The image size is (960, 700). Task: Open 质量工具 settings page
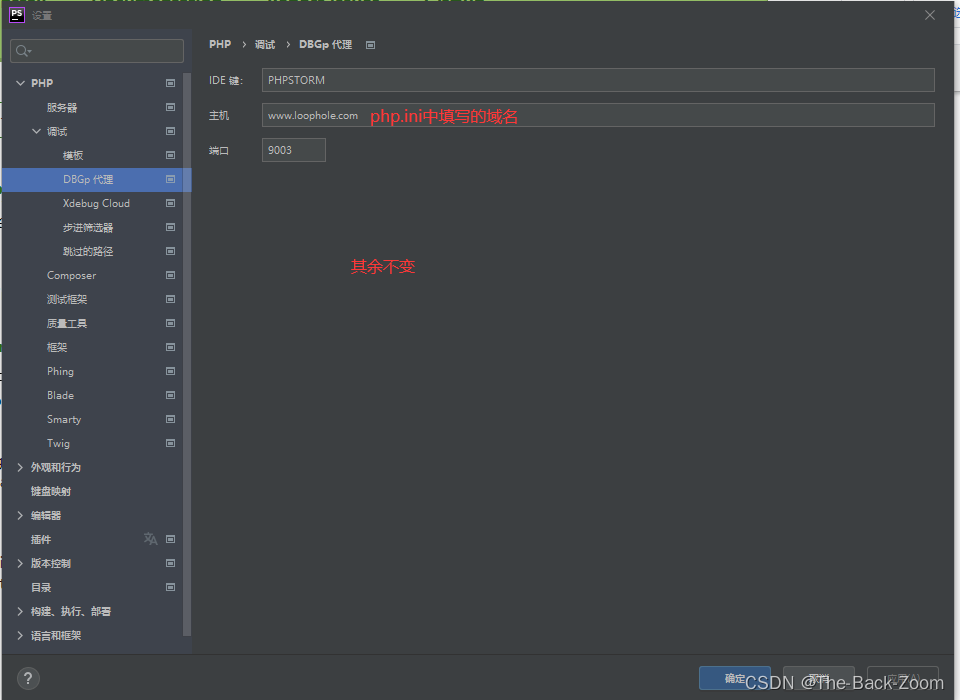click(x=67, y=323)
